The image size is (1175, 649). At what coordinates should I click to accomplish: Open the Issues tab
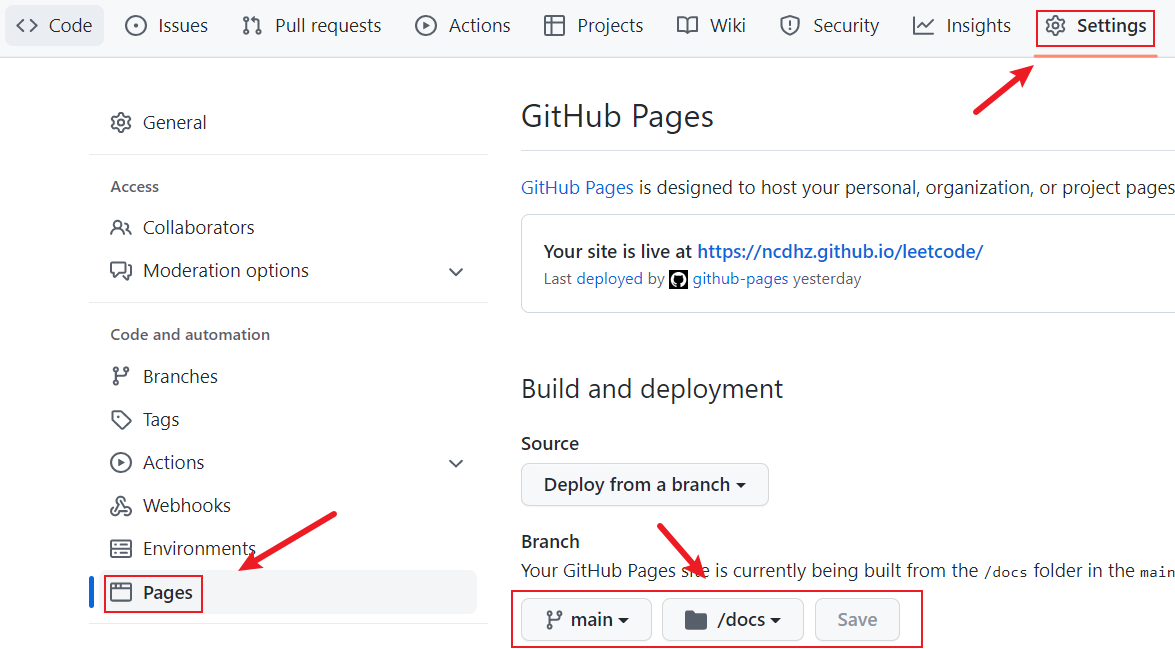tap(166, 25)
